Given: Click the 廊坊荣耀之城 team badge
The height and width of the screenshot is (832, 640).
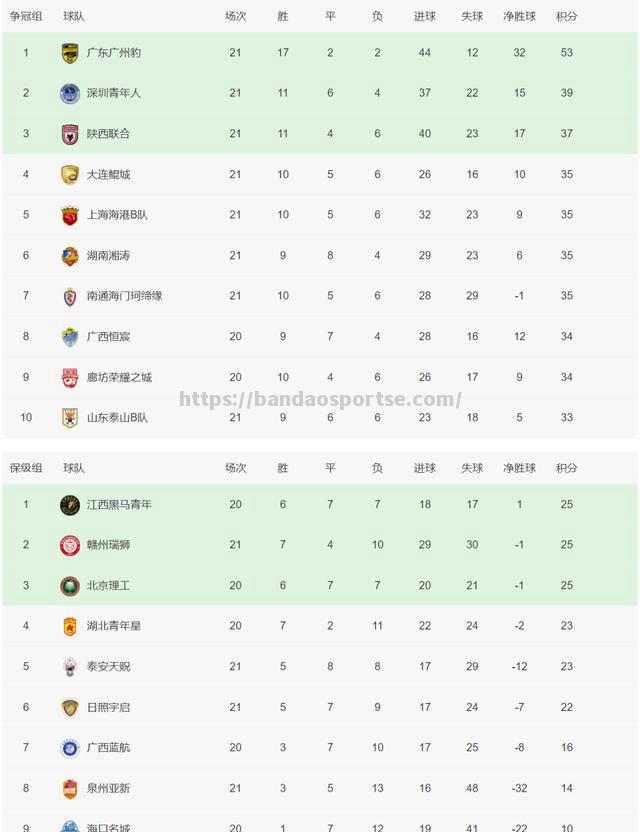Looking at the screenshot, I should click(70, 377).
